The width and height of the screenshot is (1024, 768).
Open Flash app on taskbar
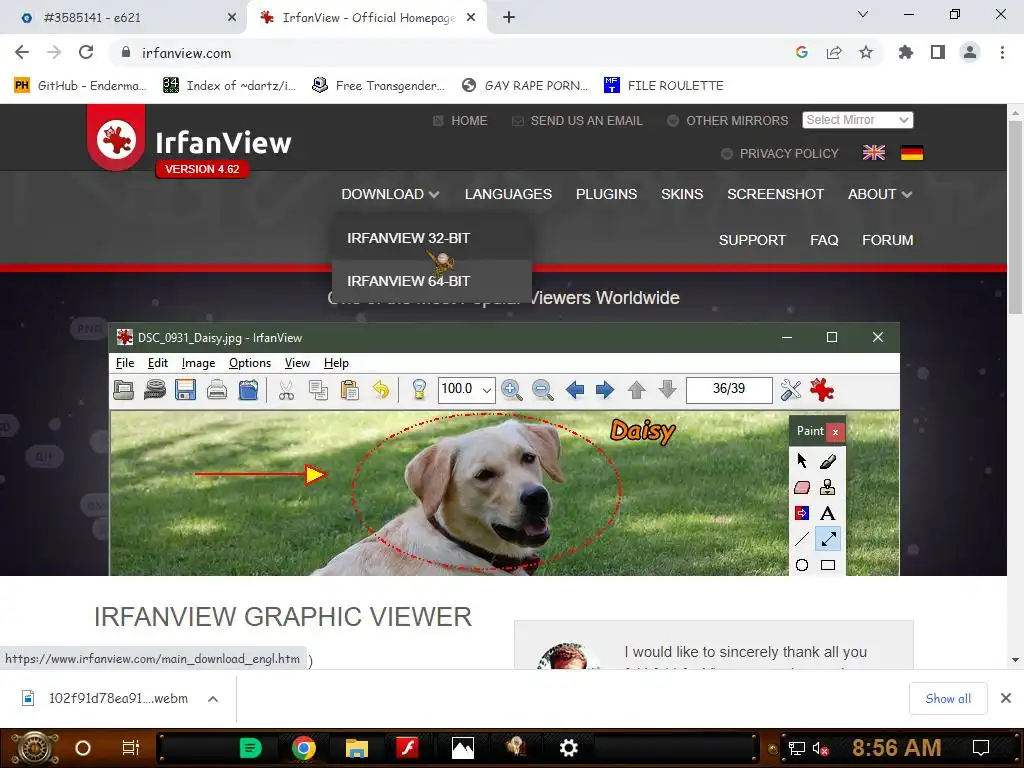coord(408,748)
